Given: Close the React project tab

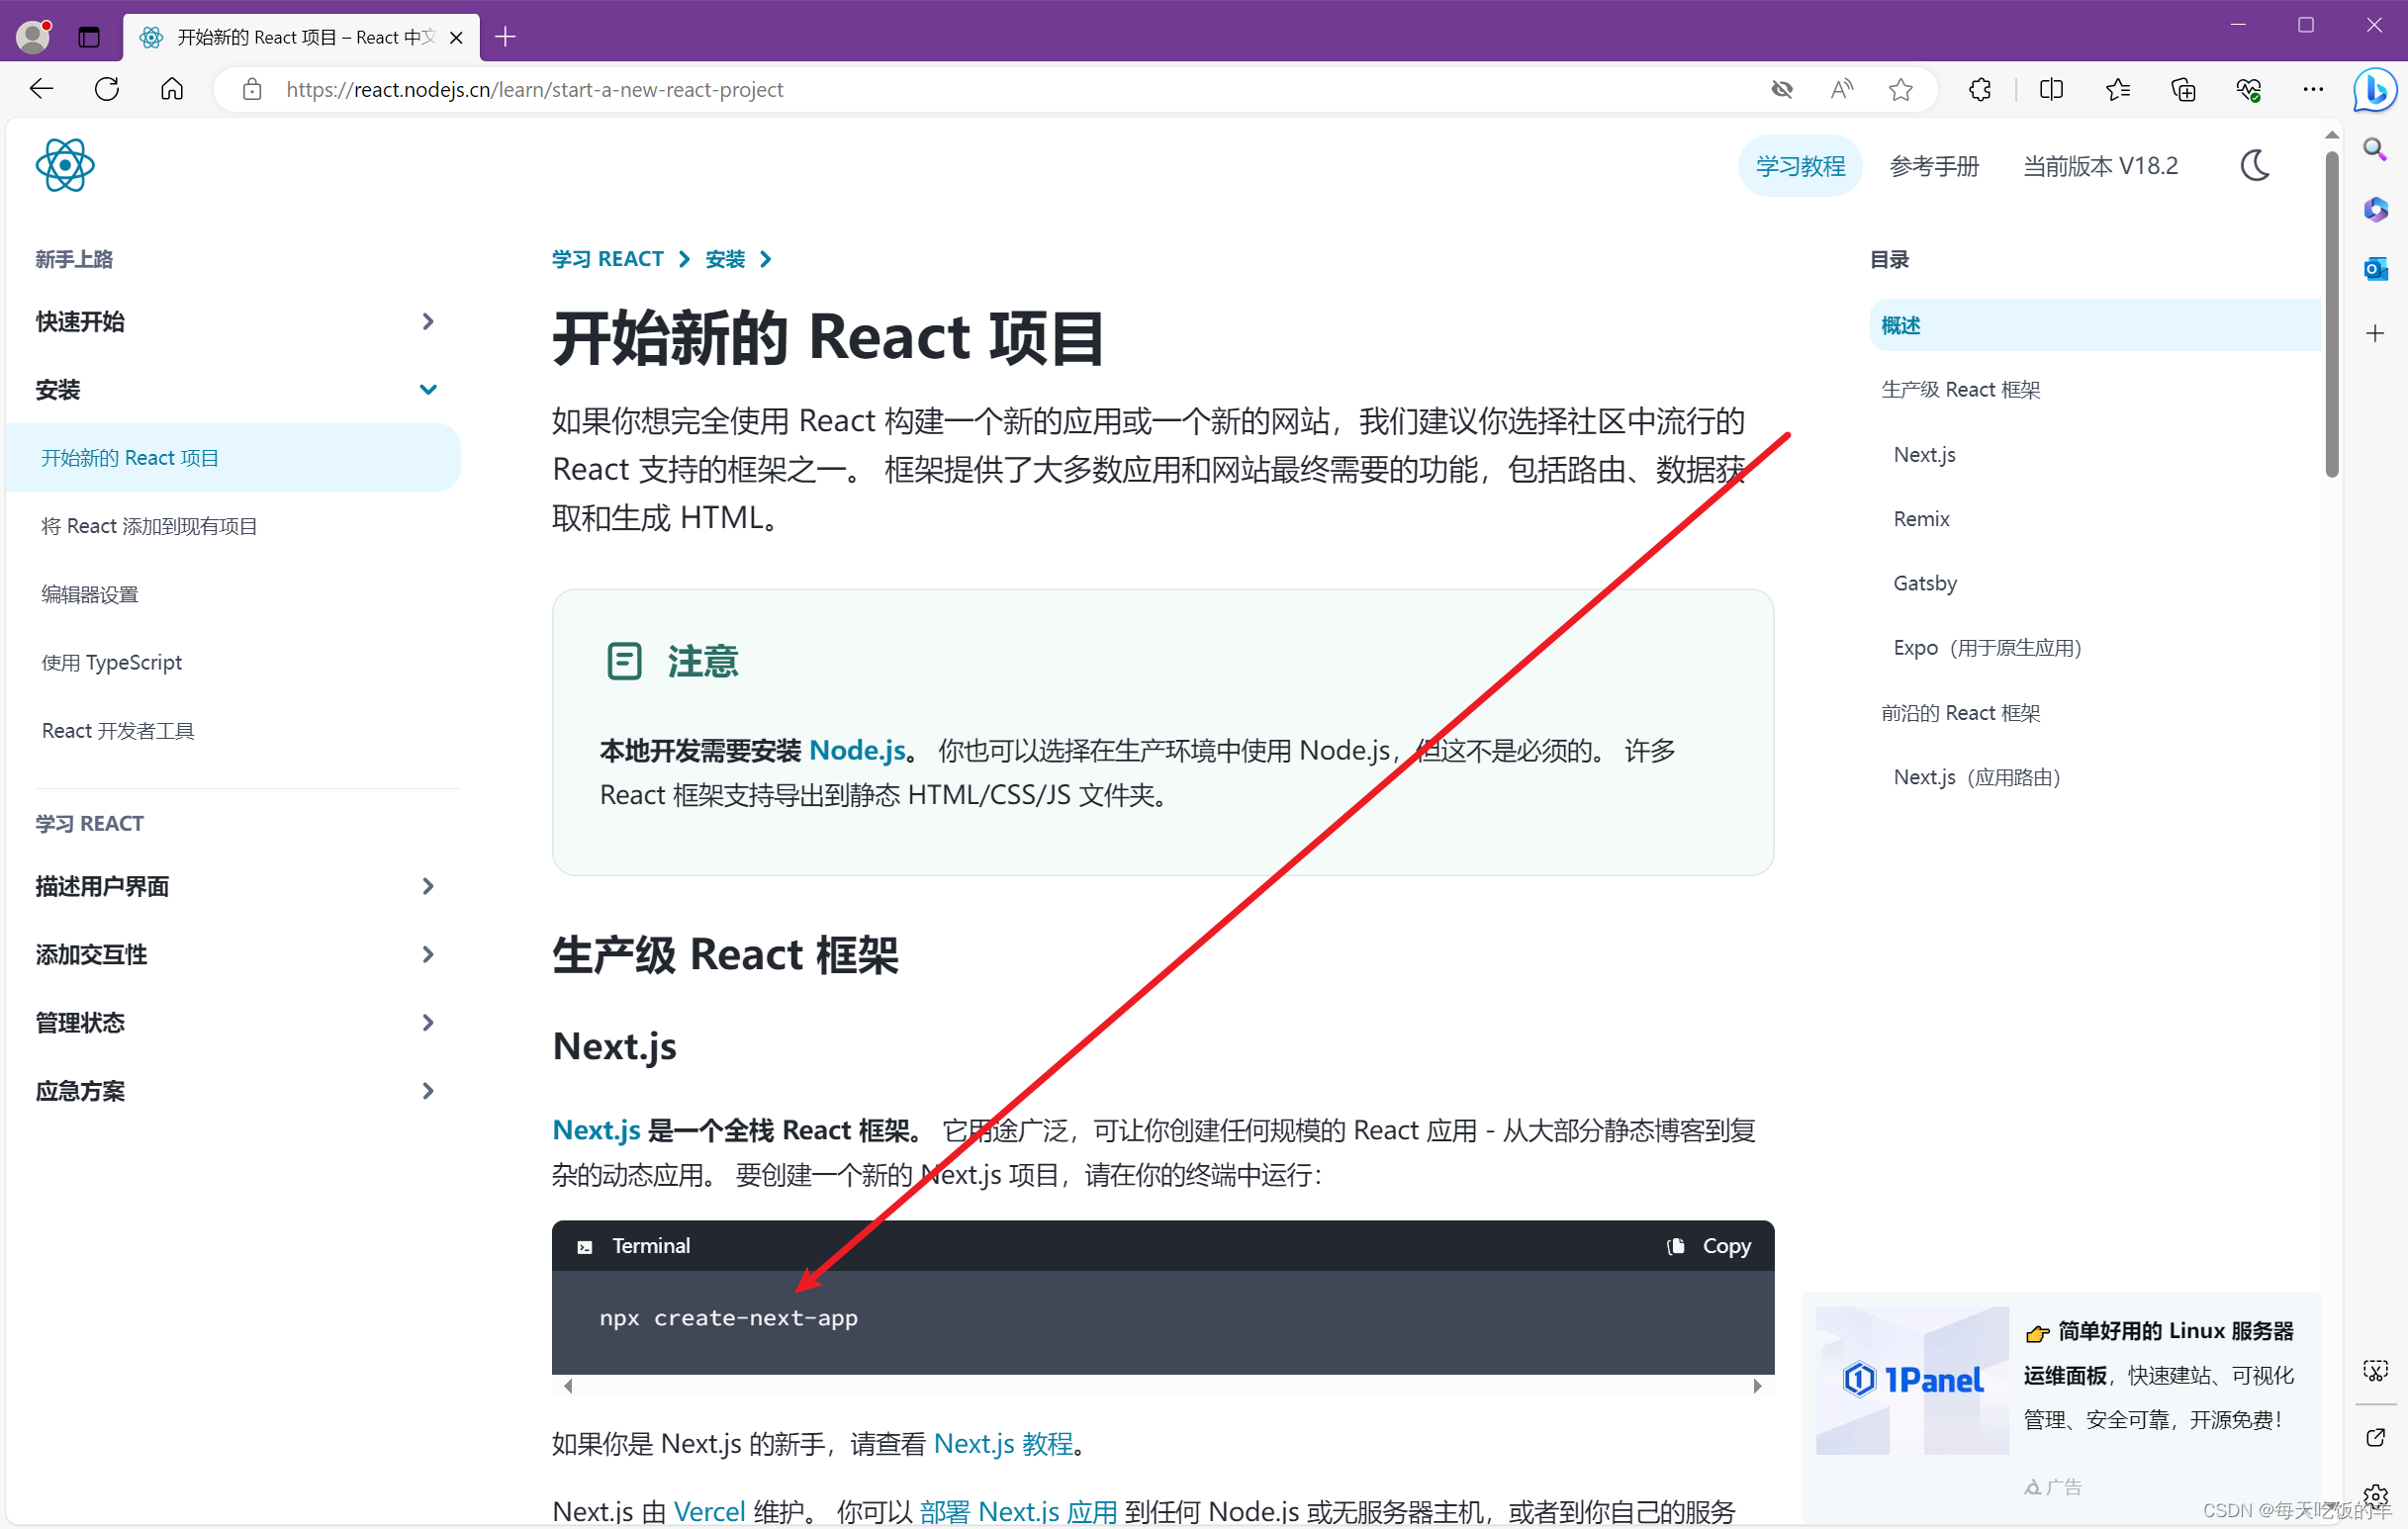Looking at the screenshot, I should tap(456, 37).
